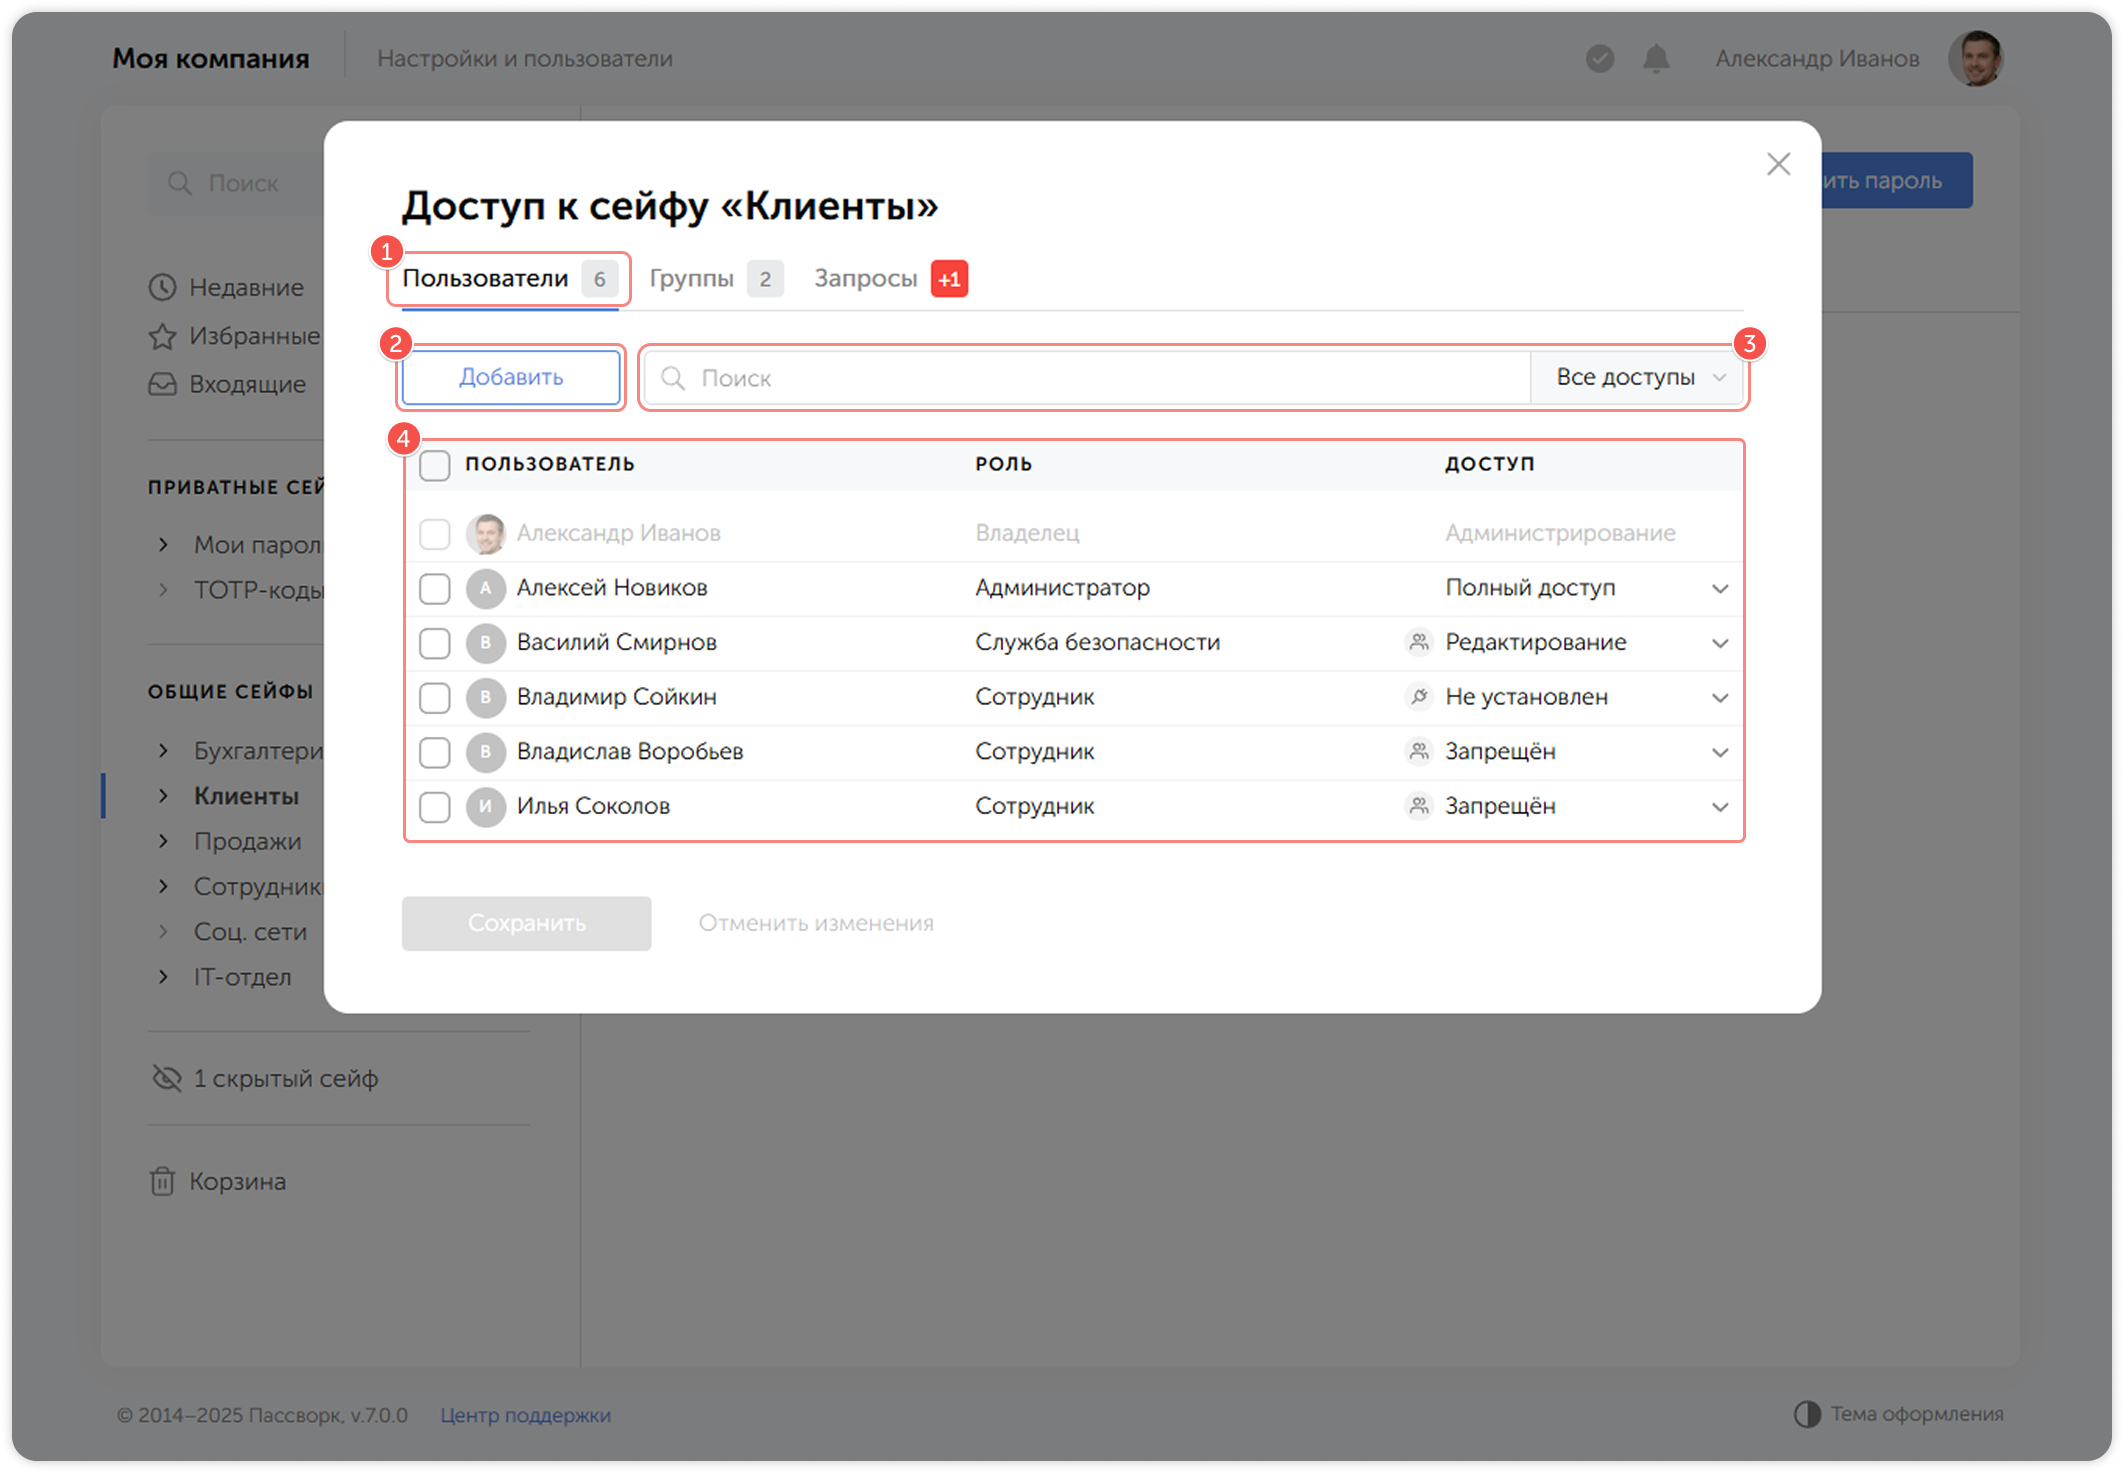Check the Василий Смирнов row checkbox
Viewport: 2124px width, 1473px height.
[x=434, y=643]
